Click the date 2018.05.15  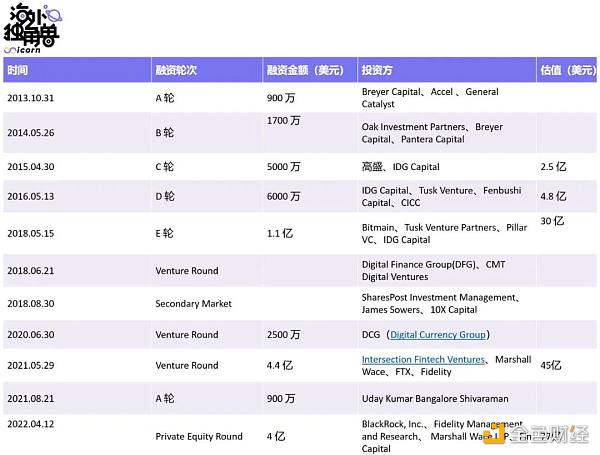point(31,233)
